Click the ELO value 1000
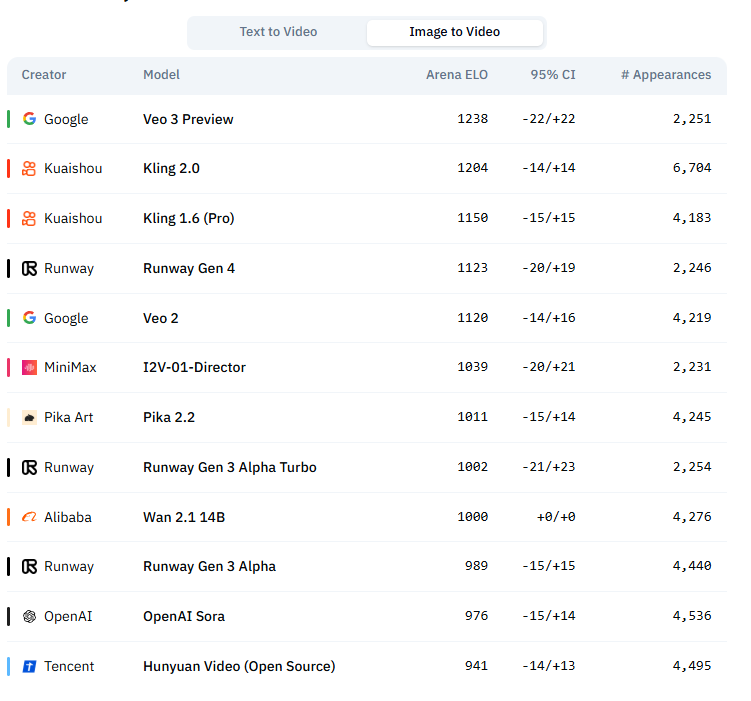Screen dimensions: 751x701 (472, 517)
